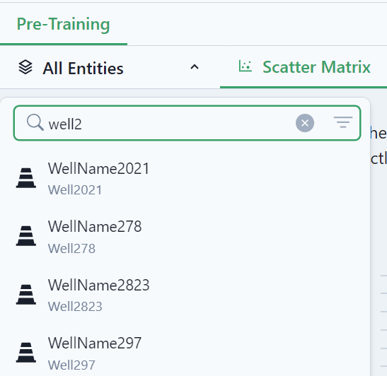
Task: Click the All Entities layers icon
Action: click(25, 67)
